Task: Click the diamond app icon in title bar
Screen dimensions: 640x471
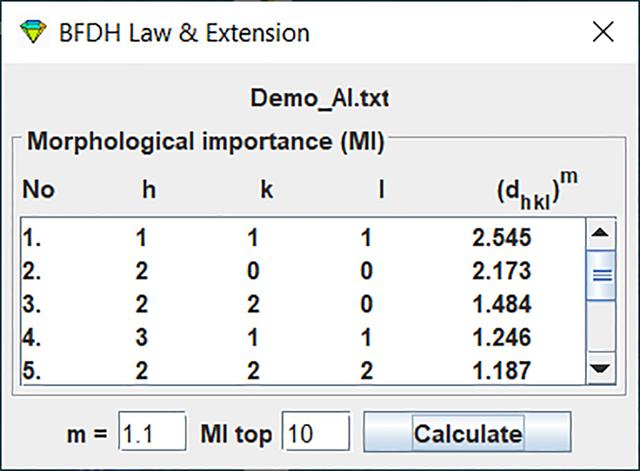Action: (x=33, y=32)
